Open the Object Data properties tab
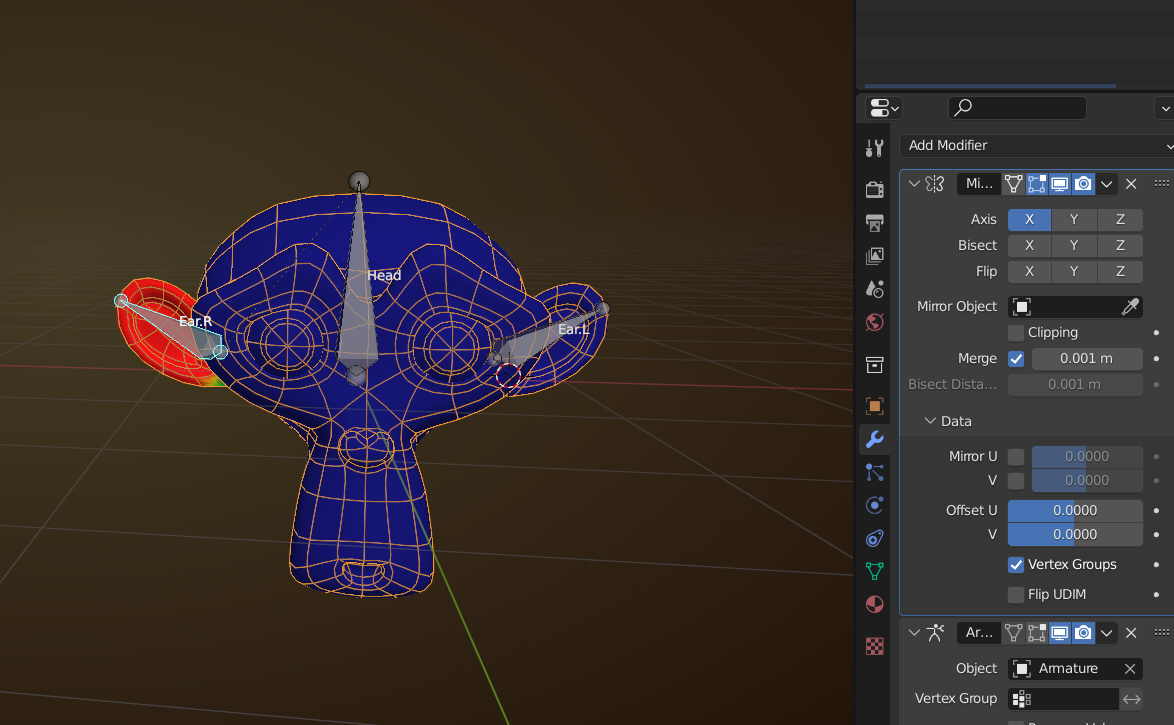The image size is (1174, 725). click(x=874, y=571)
